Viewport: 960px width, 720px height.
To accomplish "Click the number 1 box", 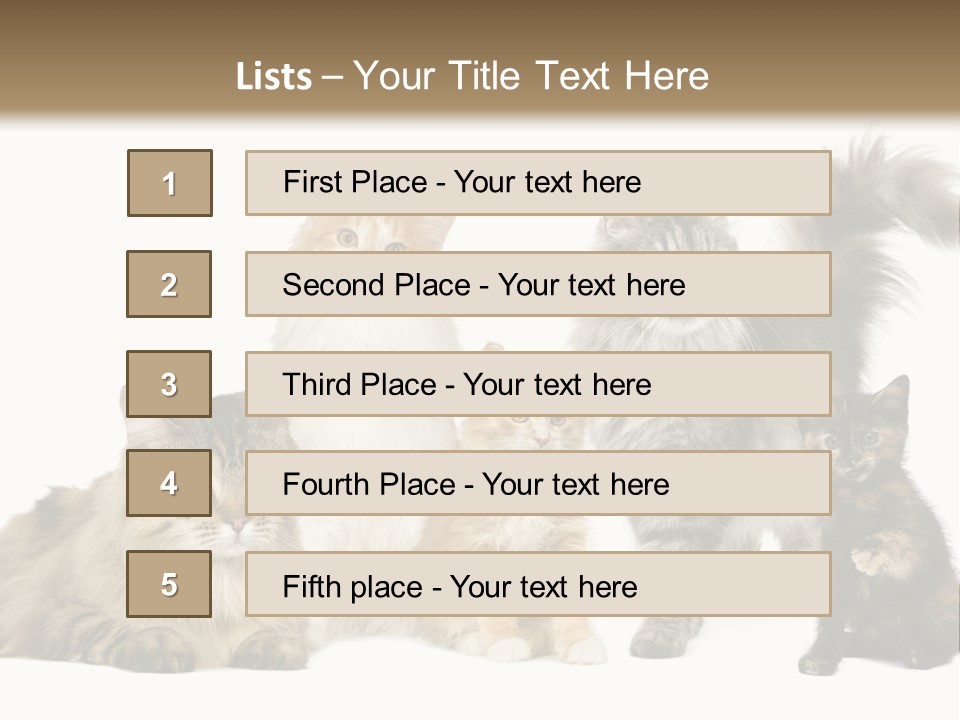I will pos(169,183).
